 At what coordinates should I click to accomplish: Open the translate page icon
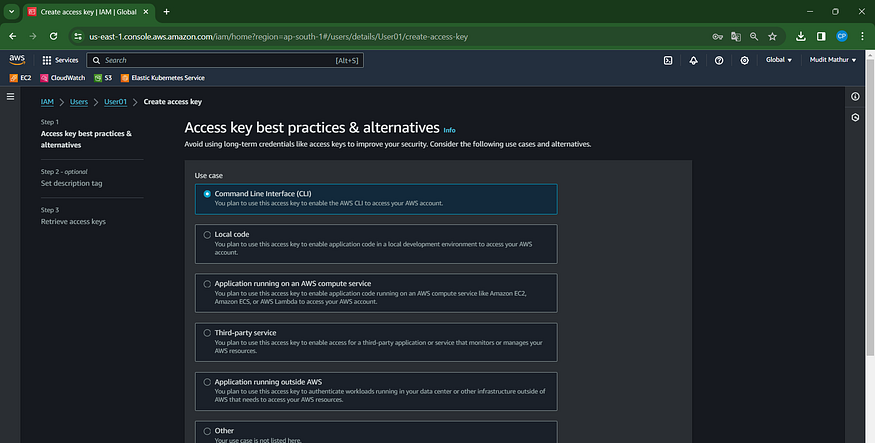click(736, 36)
